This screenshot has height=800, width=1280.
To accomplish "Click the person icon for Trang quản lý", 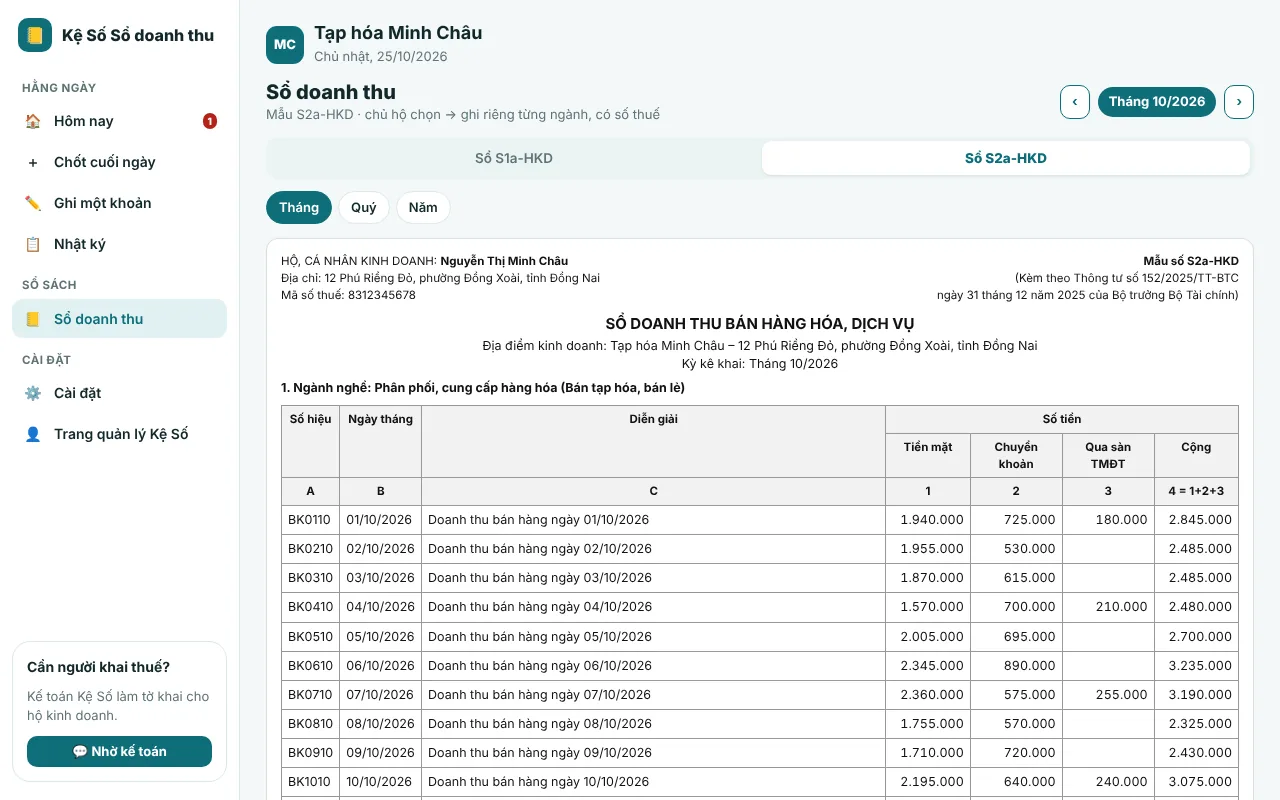I will [x=33, y=434].
